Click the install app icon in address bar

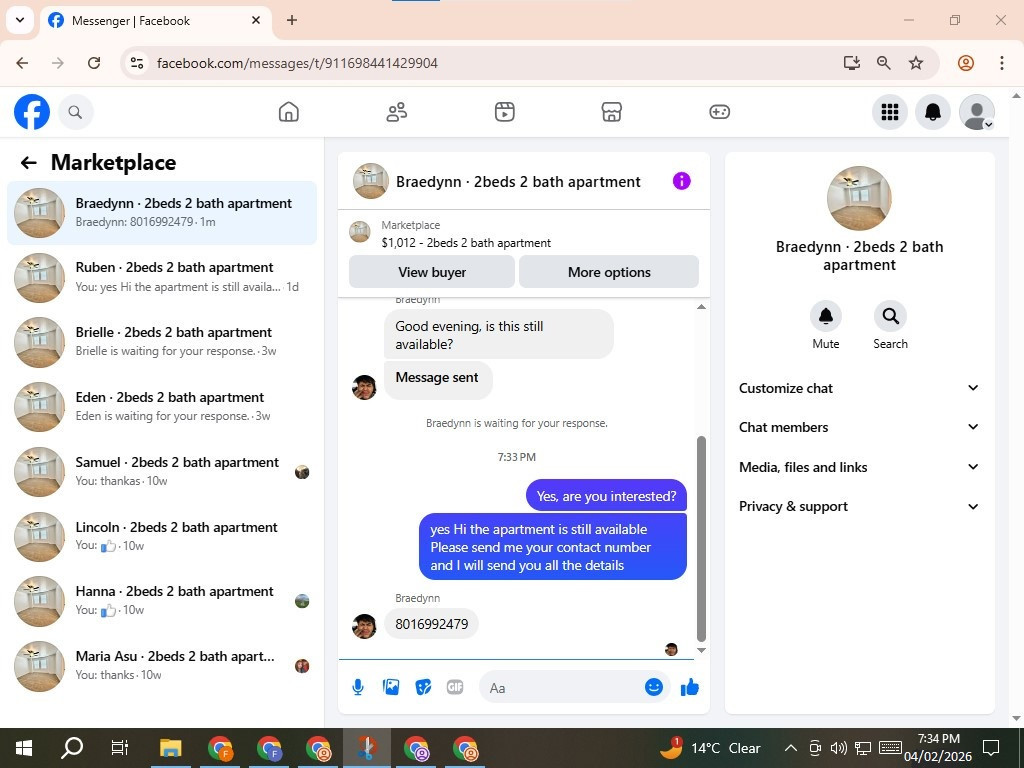pos(852,63)
